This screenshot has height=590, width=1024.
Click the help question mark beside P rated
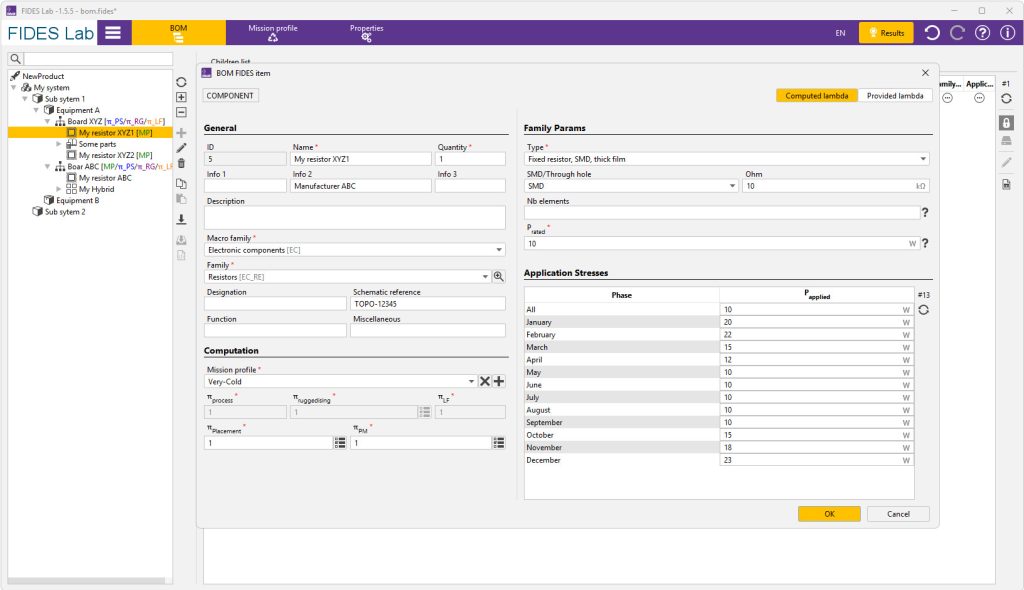click(925, 243)
